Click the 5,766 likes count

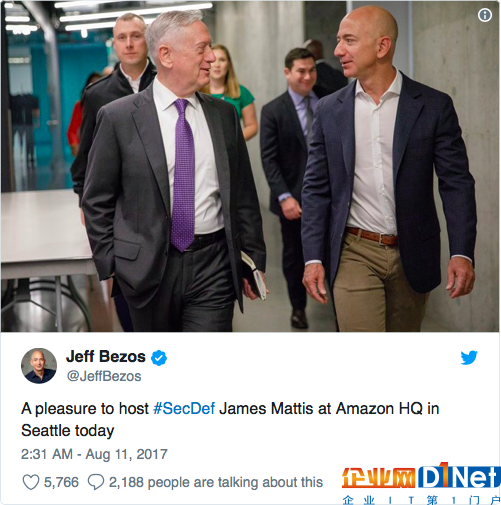61,482
